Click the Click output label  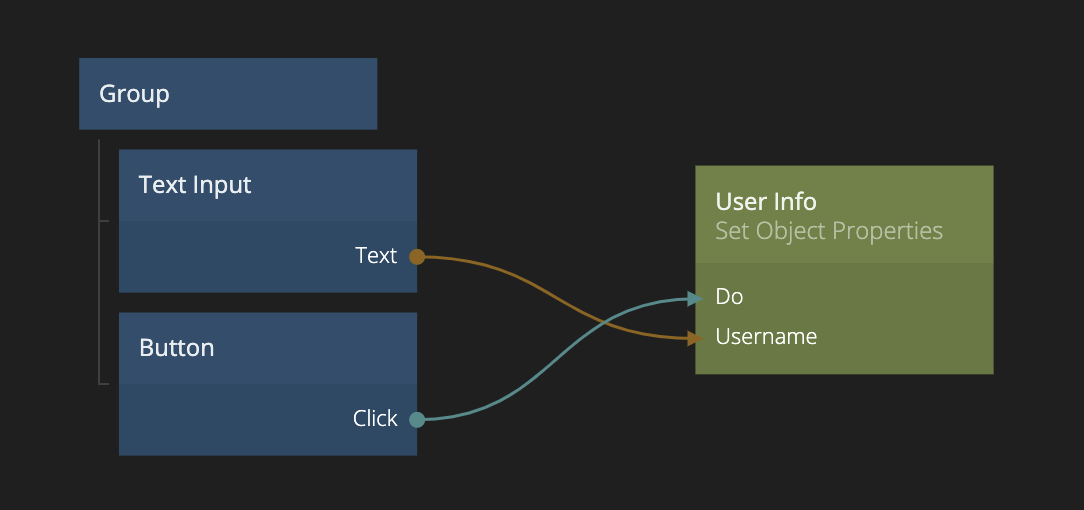click(375, 419)
